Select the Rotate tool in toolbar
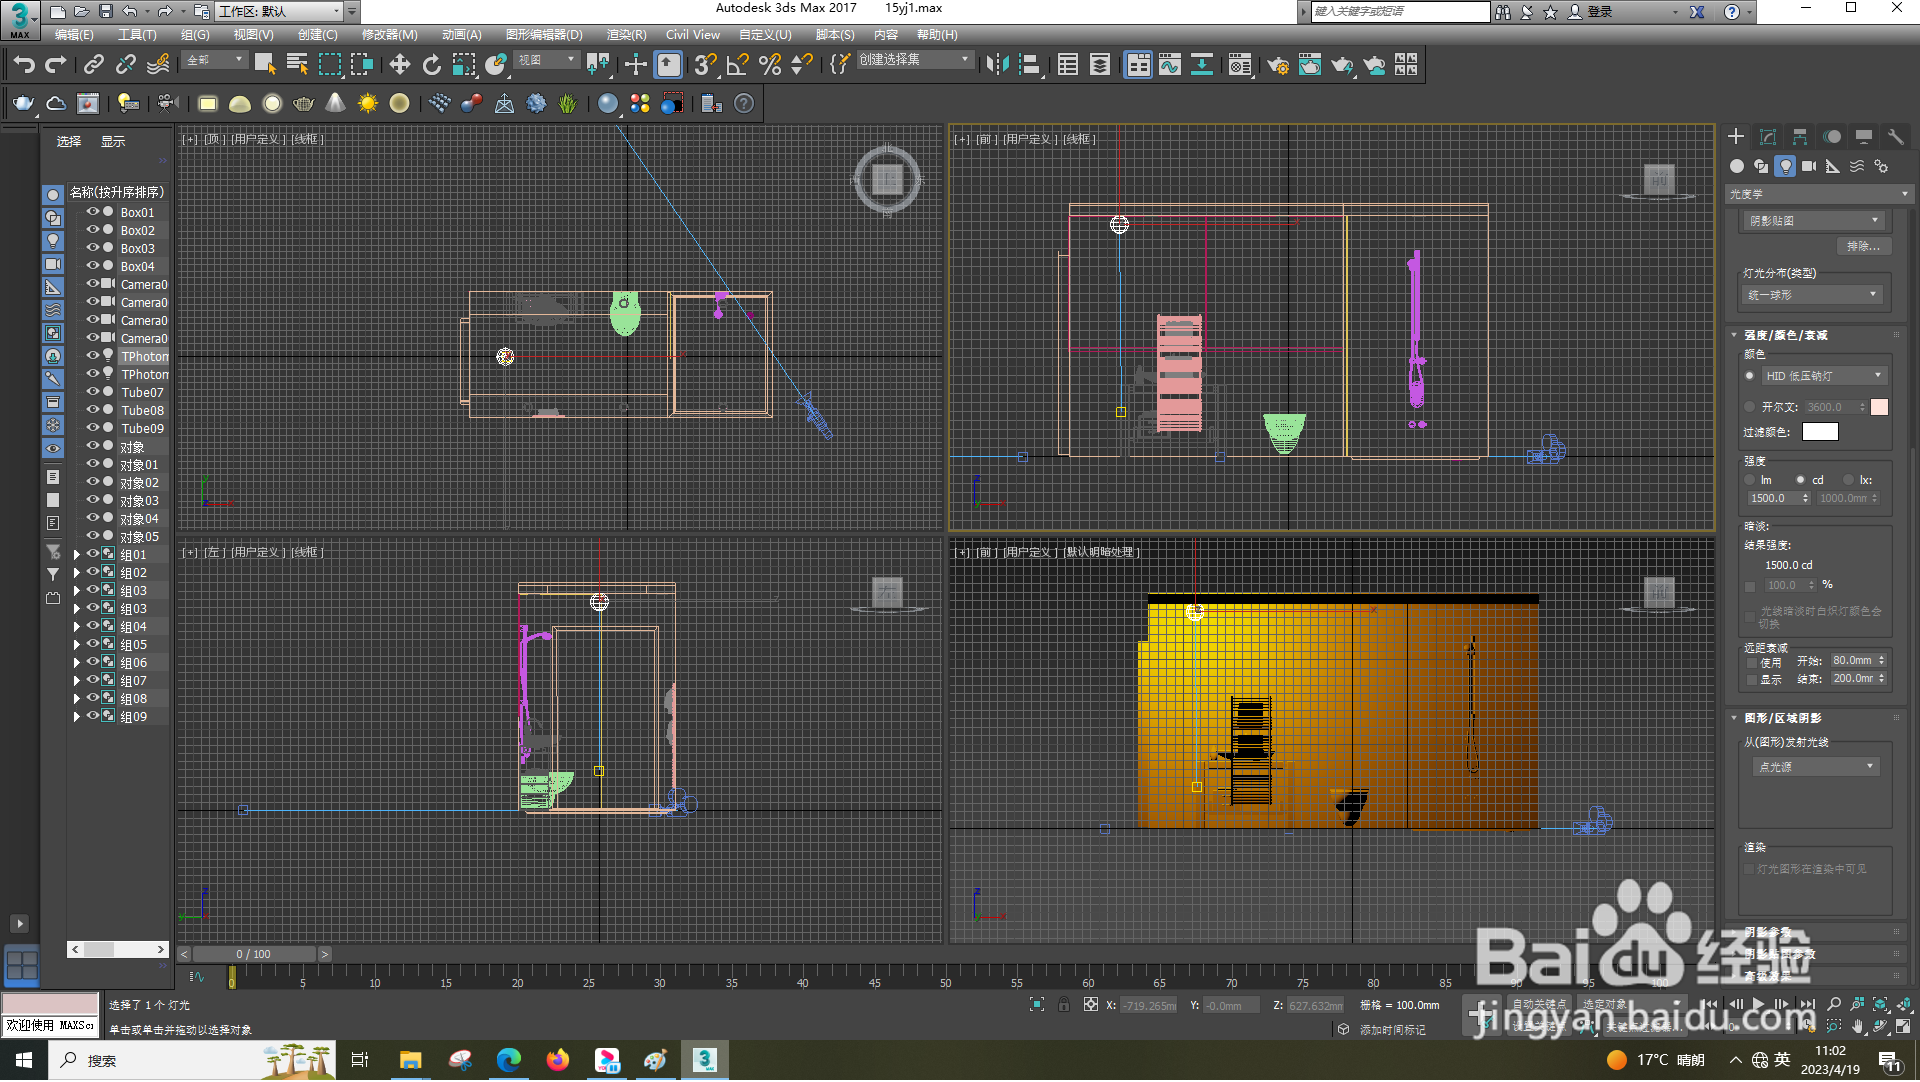Image resolution: width=1920 pixels, height=1082 pixels. click(431, 65)
